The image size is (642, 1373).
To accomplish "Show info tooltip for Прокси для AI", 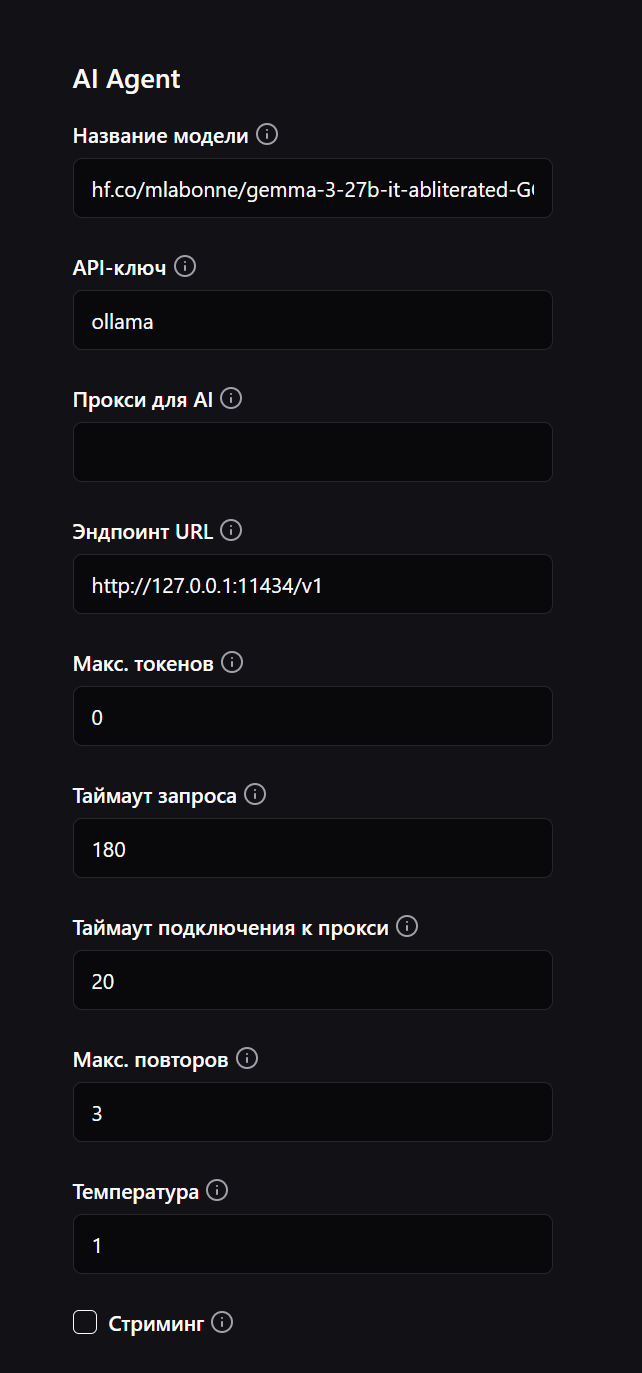I will pyautogui.click(x=231, y=399).
